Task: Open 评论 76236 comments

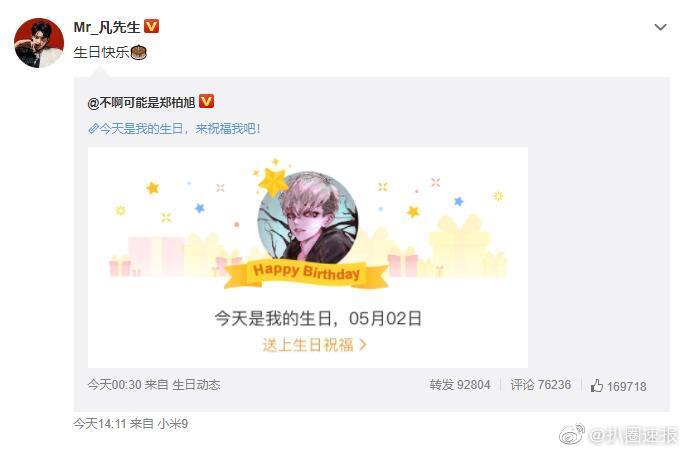Action: pos(540,385)
